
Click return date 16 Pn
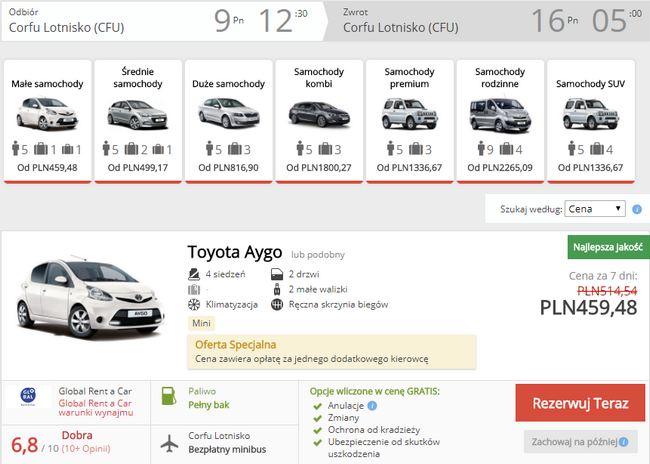tap(554, 20)
